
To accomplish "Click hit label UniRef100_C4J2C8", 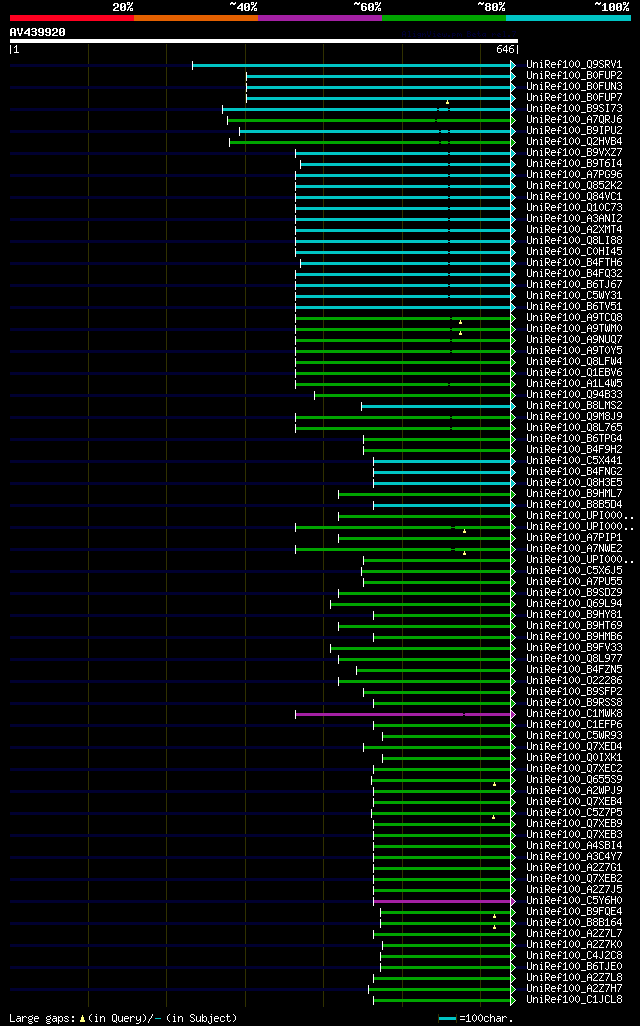I will (574, 956).
